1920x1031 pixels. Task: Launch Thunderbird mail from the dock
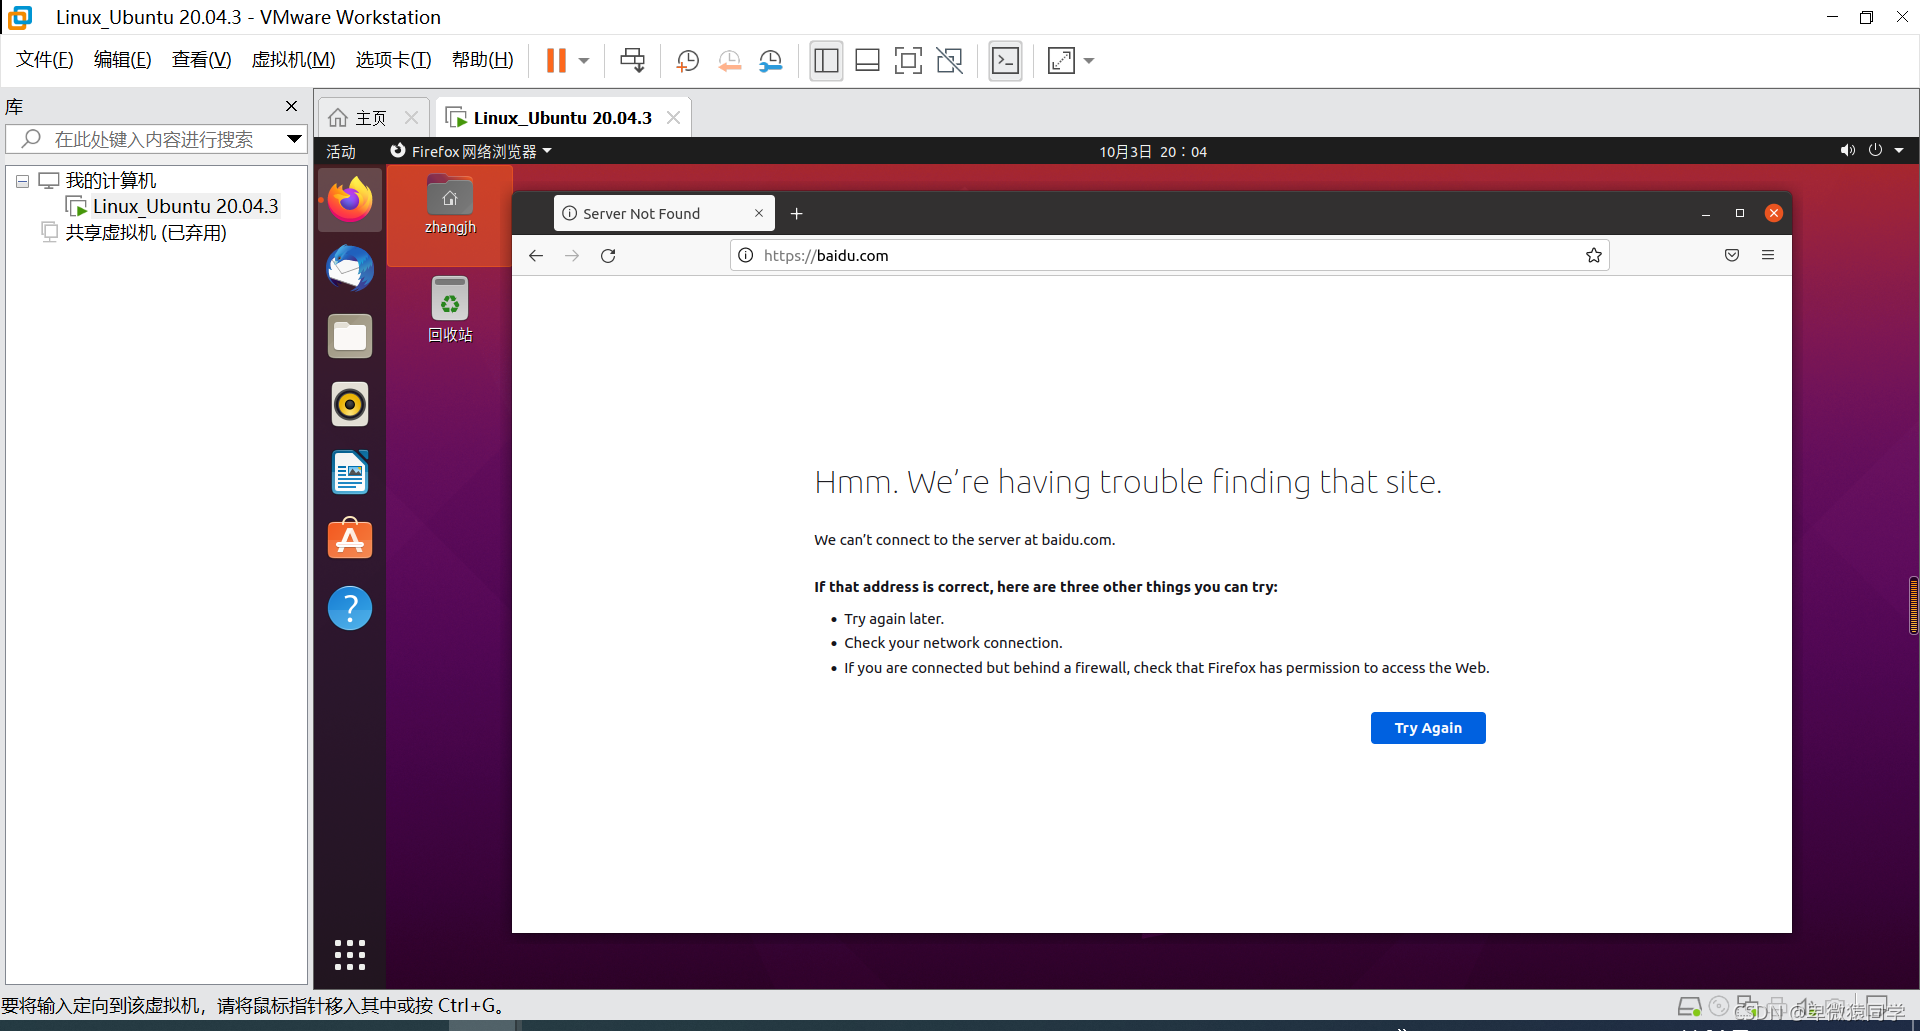[x=350, y=268]
